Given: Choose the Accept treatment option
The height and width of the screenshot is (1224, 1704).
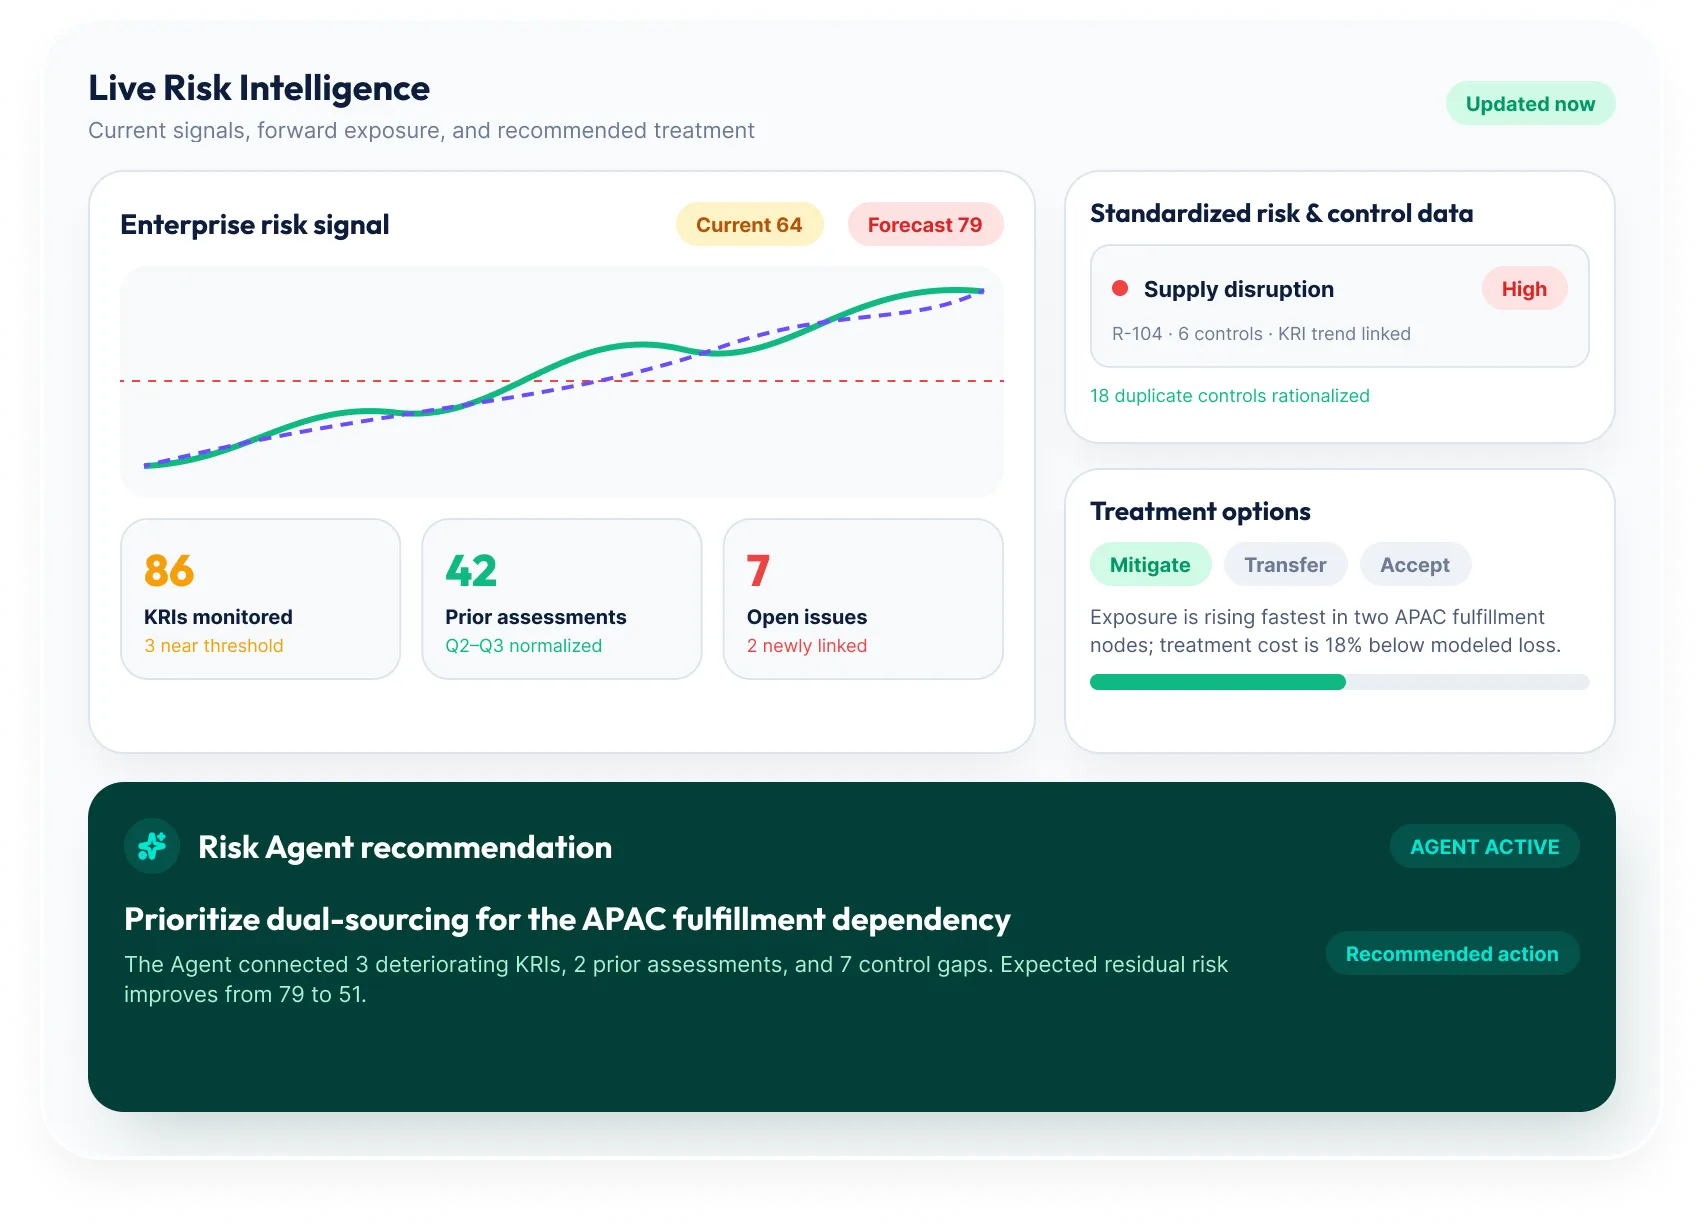Looking at the screenshot, I should point(1414,564).
